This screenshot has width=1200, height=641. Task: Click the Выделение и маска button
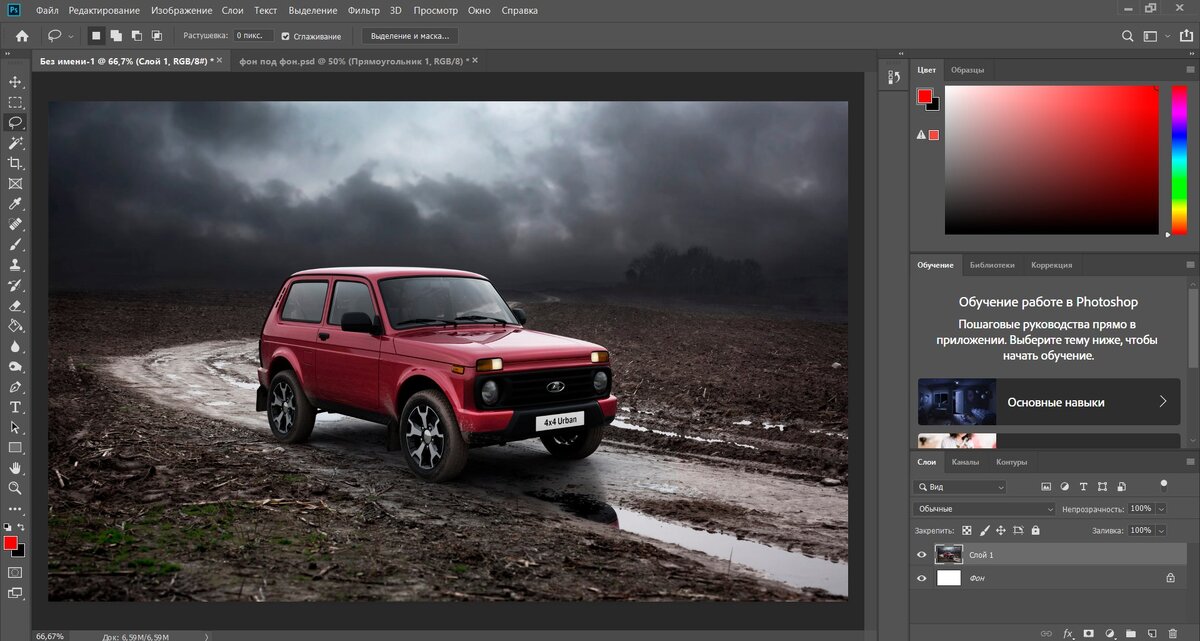tap(410, 36)
